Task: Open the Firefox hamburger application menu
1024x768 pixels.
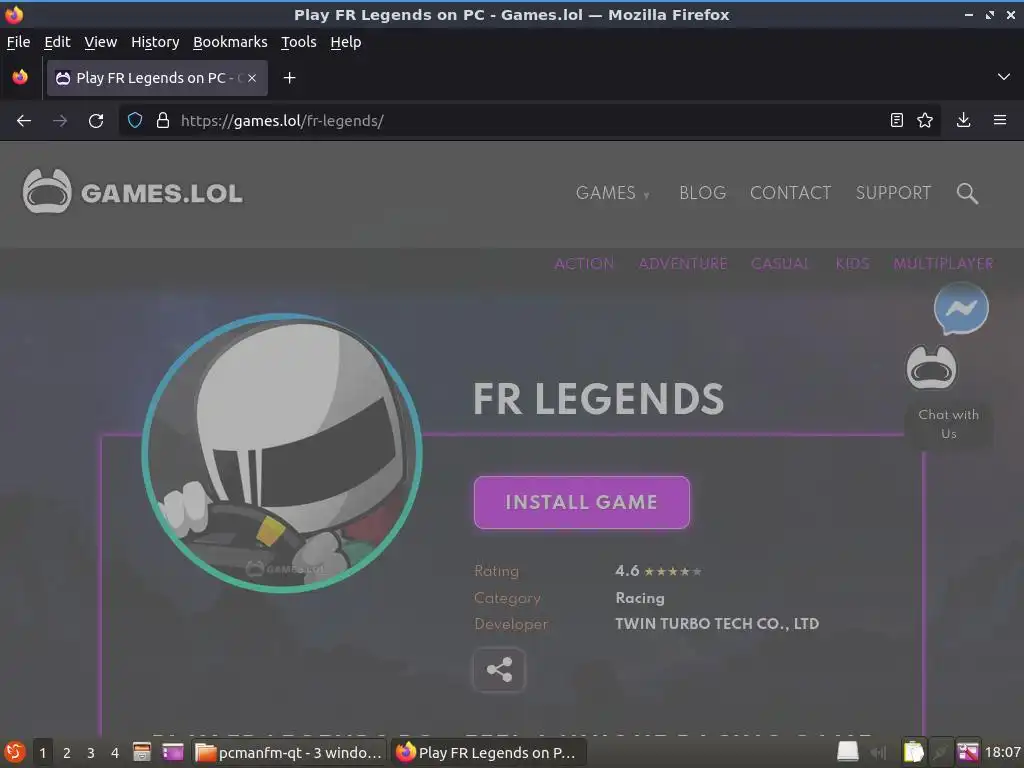Action: (x=1000, y=120)
